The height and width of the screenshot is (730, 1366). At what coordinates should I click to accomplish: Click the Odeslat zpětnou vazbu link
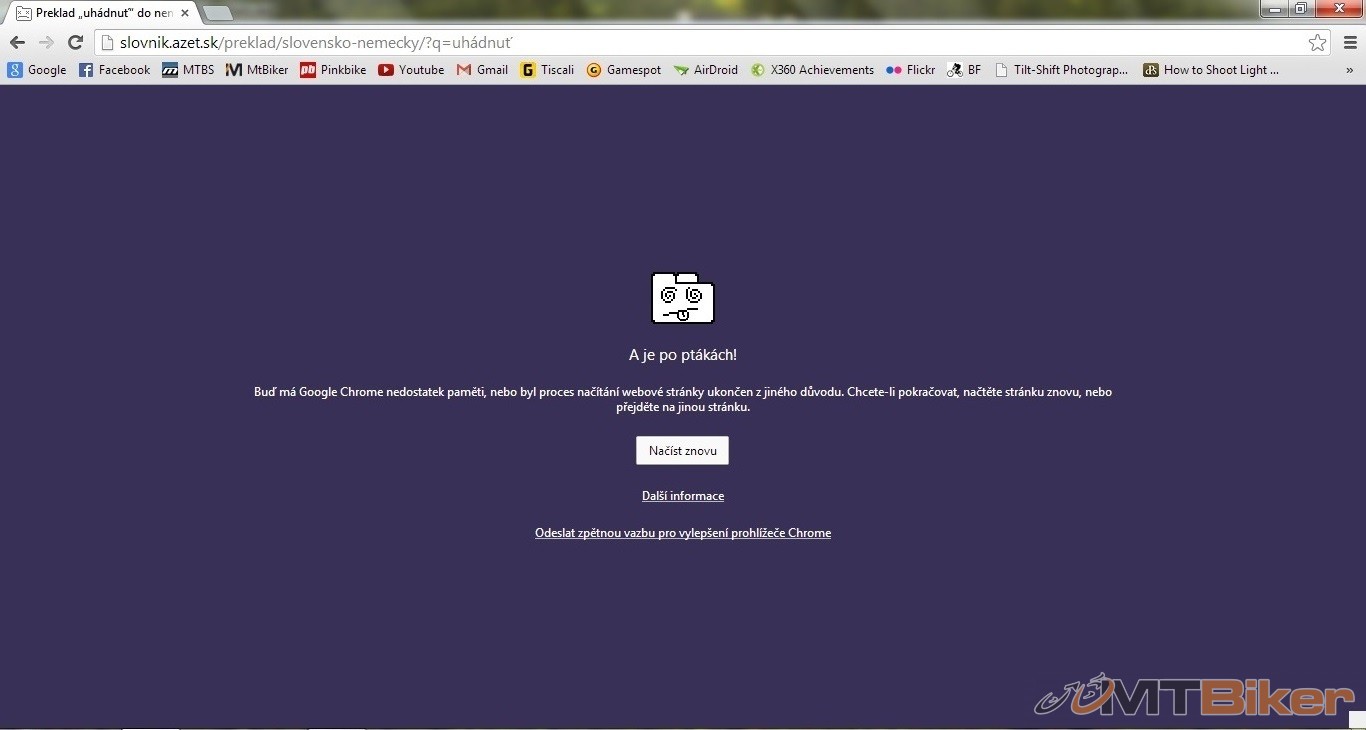coord(683,533)
